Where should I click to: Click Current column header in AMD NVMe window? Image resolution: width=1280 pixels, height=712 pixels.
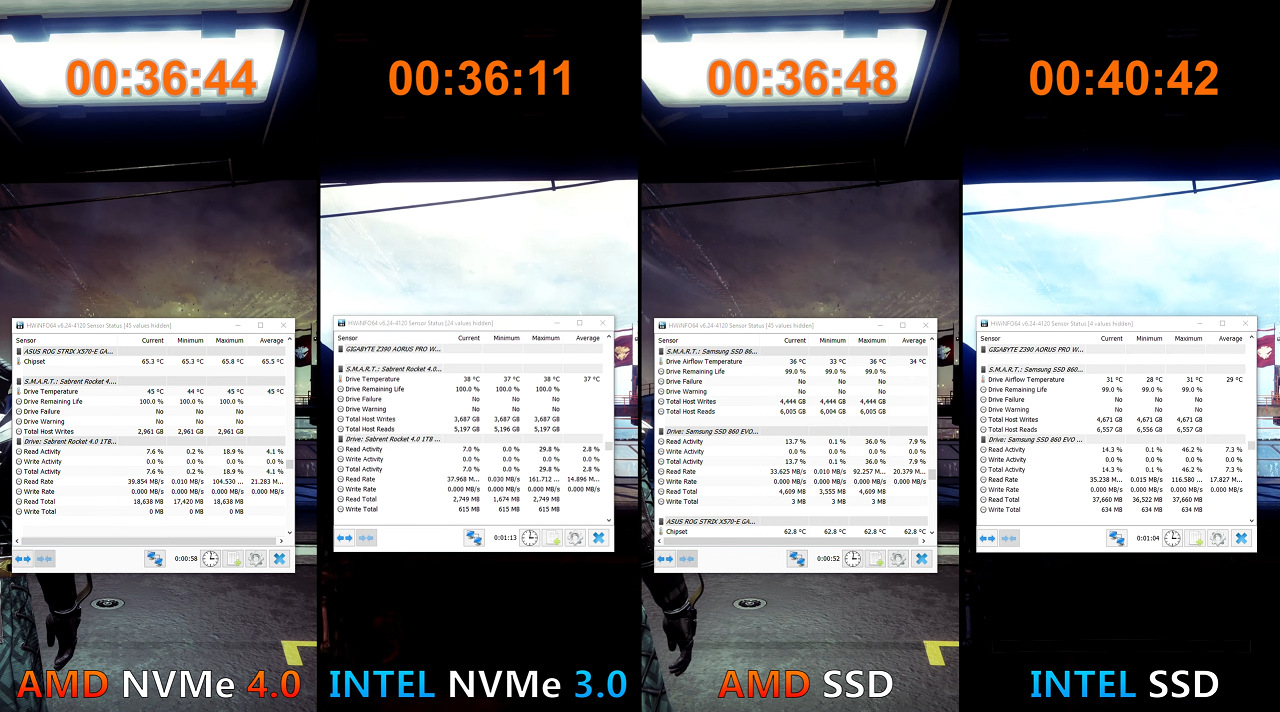[153, 340]
